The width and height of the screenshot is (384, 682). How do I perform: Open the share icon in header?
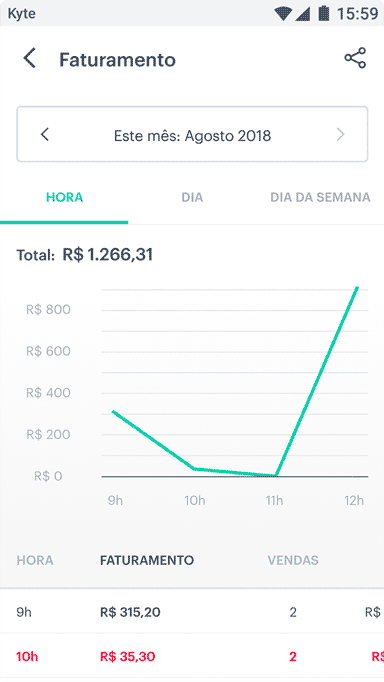click(x=355, y=58)
